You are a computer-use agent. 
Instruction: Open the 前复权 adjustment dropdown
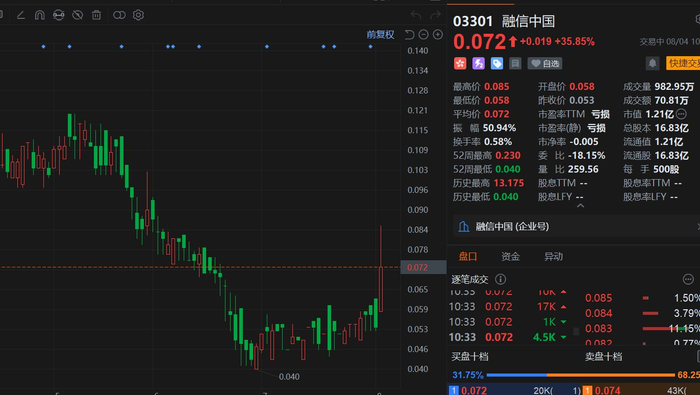380,34
